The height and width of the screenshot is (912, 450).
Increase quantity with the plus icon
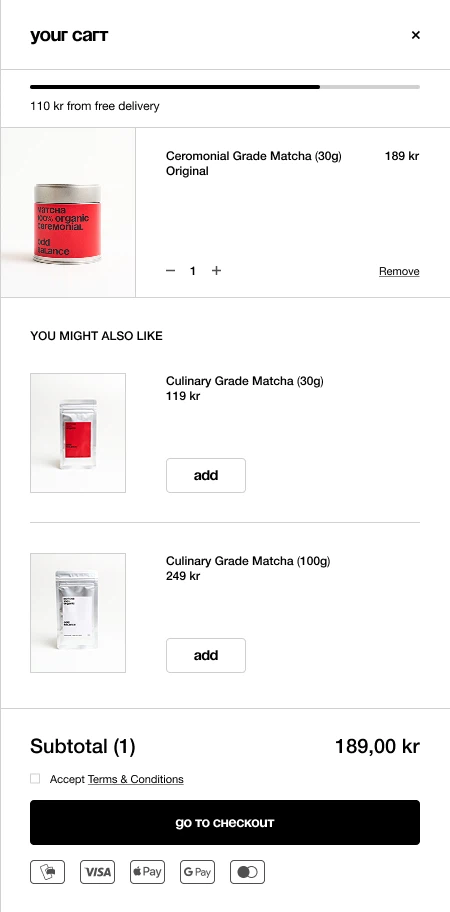216,270
